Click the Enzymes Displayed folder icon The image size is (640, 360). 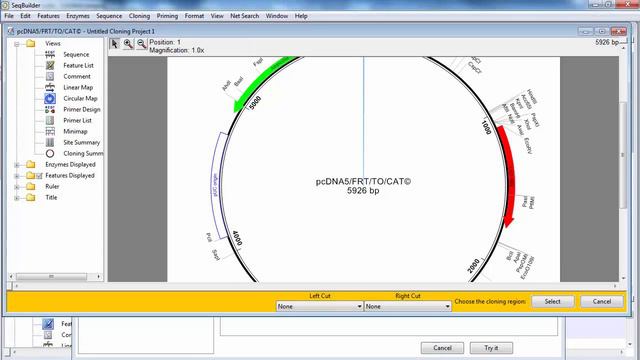31,164
